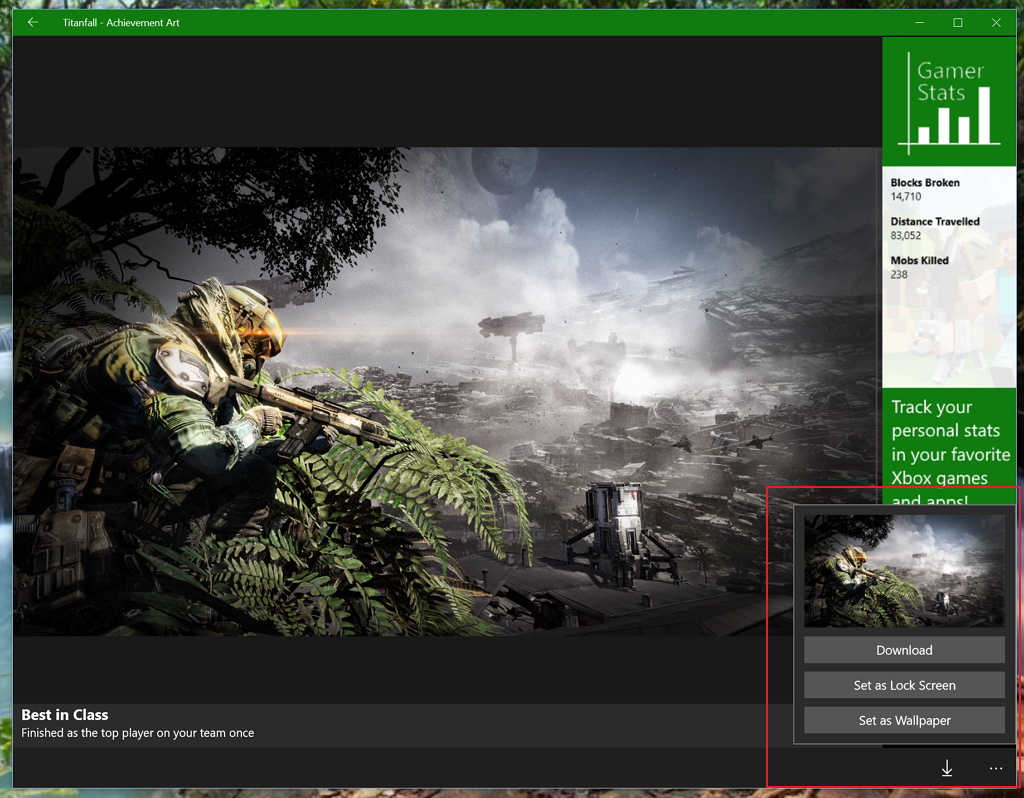Click the Best in Class title
Viewport: 1024px width, 798px height.
65,715
